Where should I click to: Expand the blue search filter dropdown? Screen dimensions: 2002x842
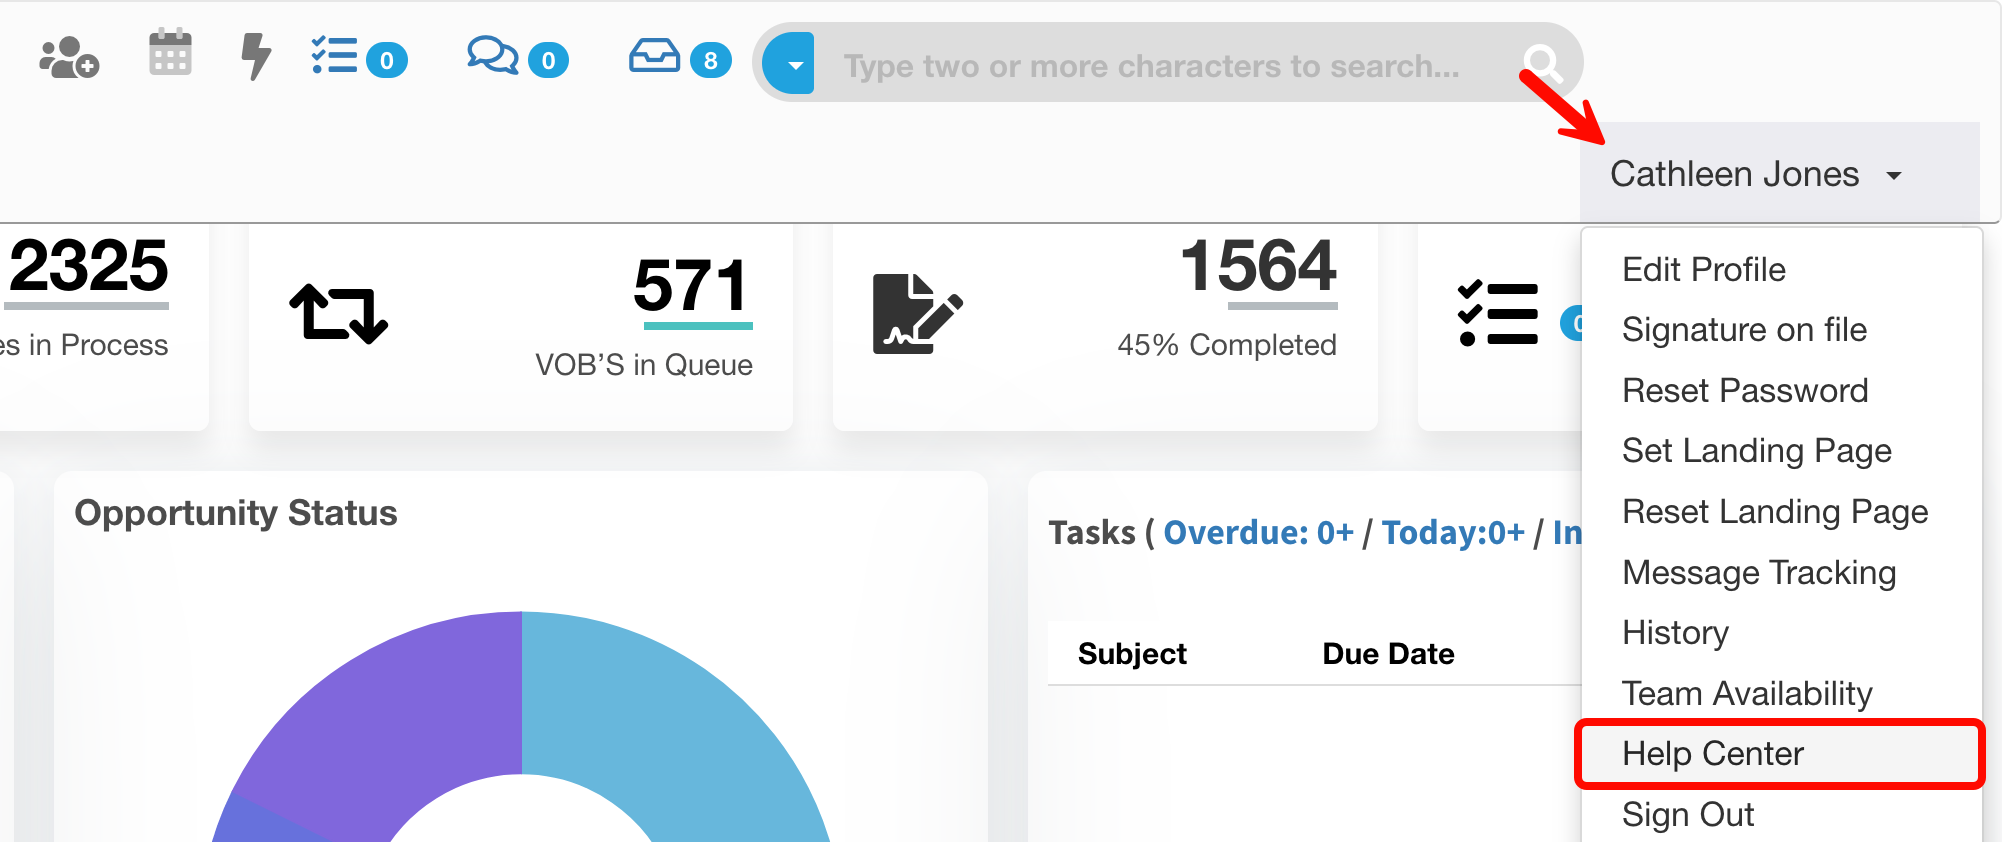(x=790, y=64)
